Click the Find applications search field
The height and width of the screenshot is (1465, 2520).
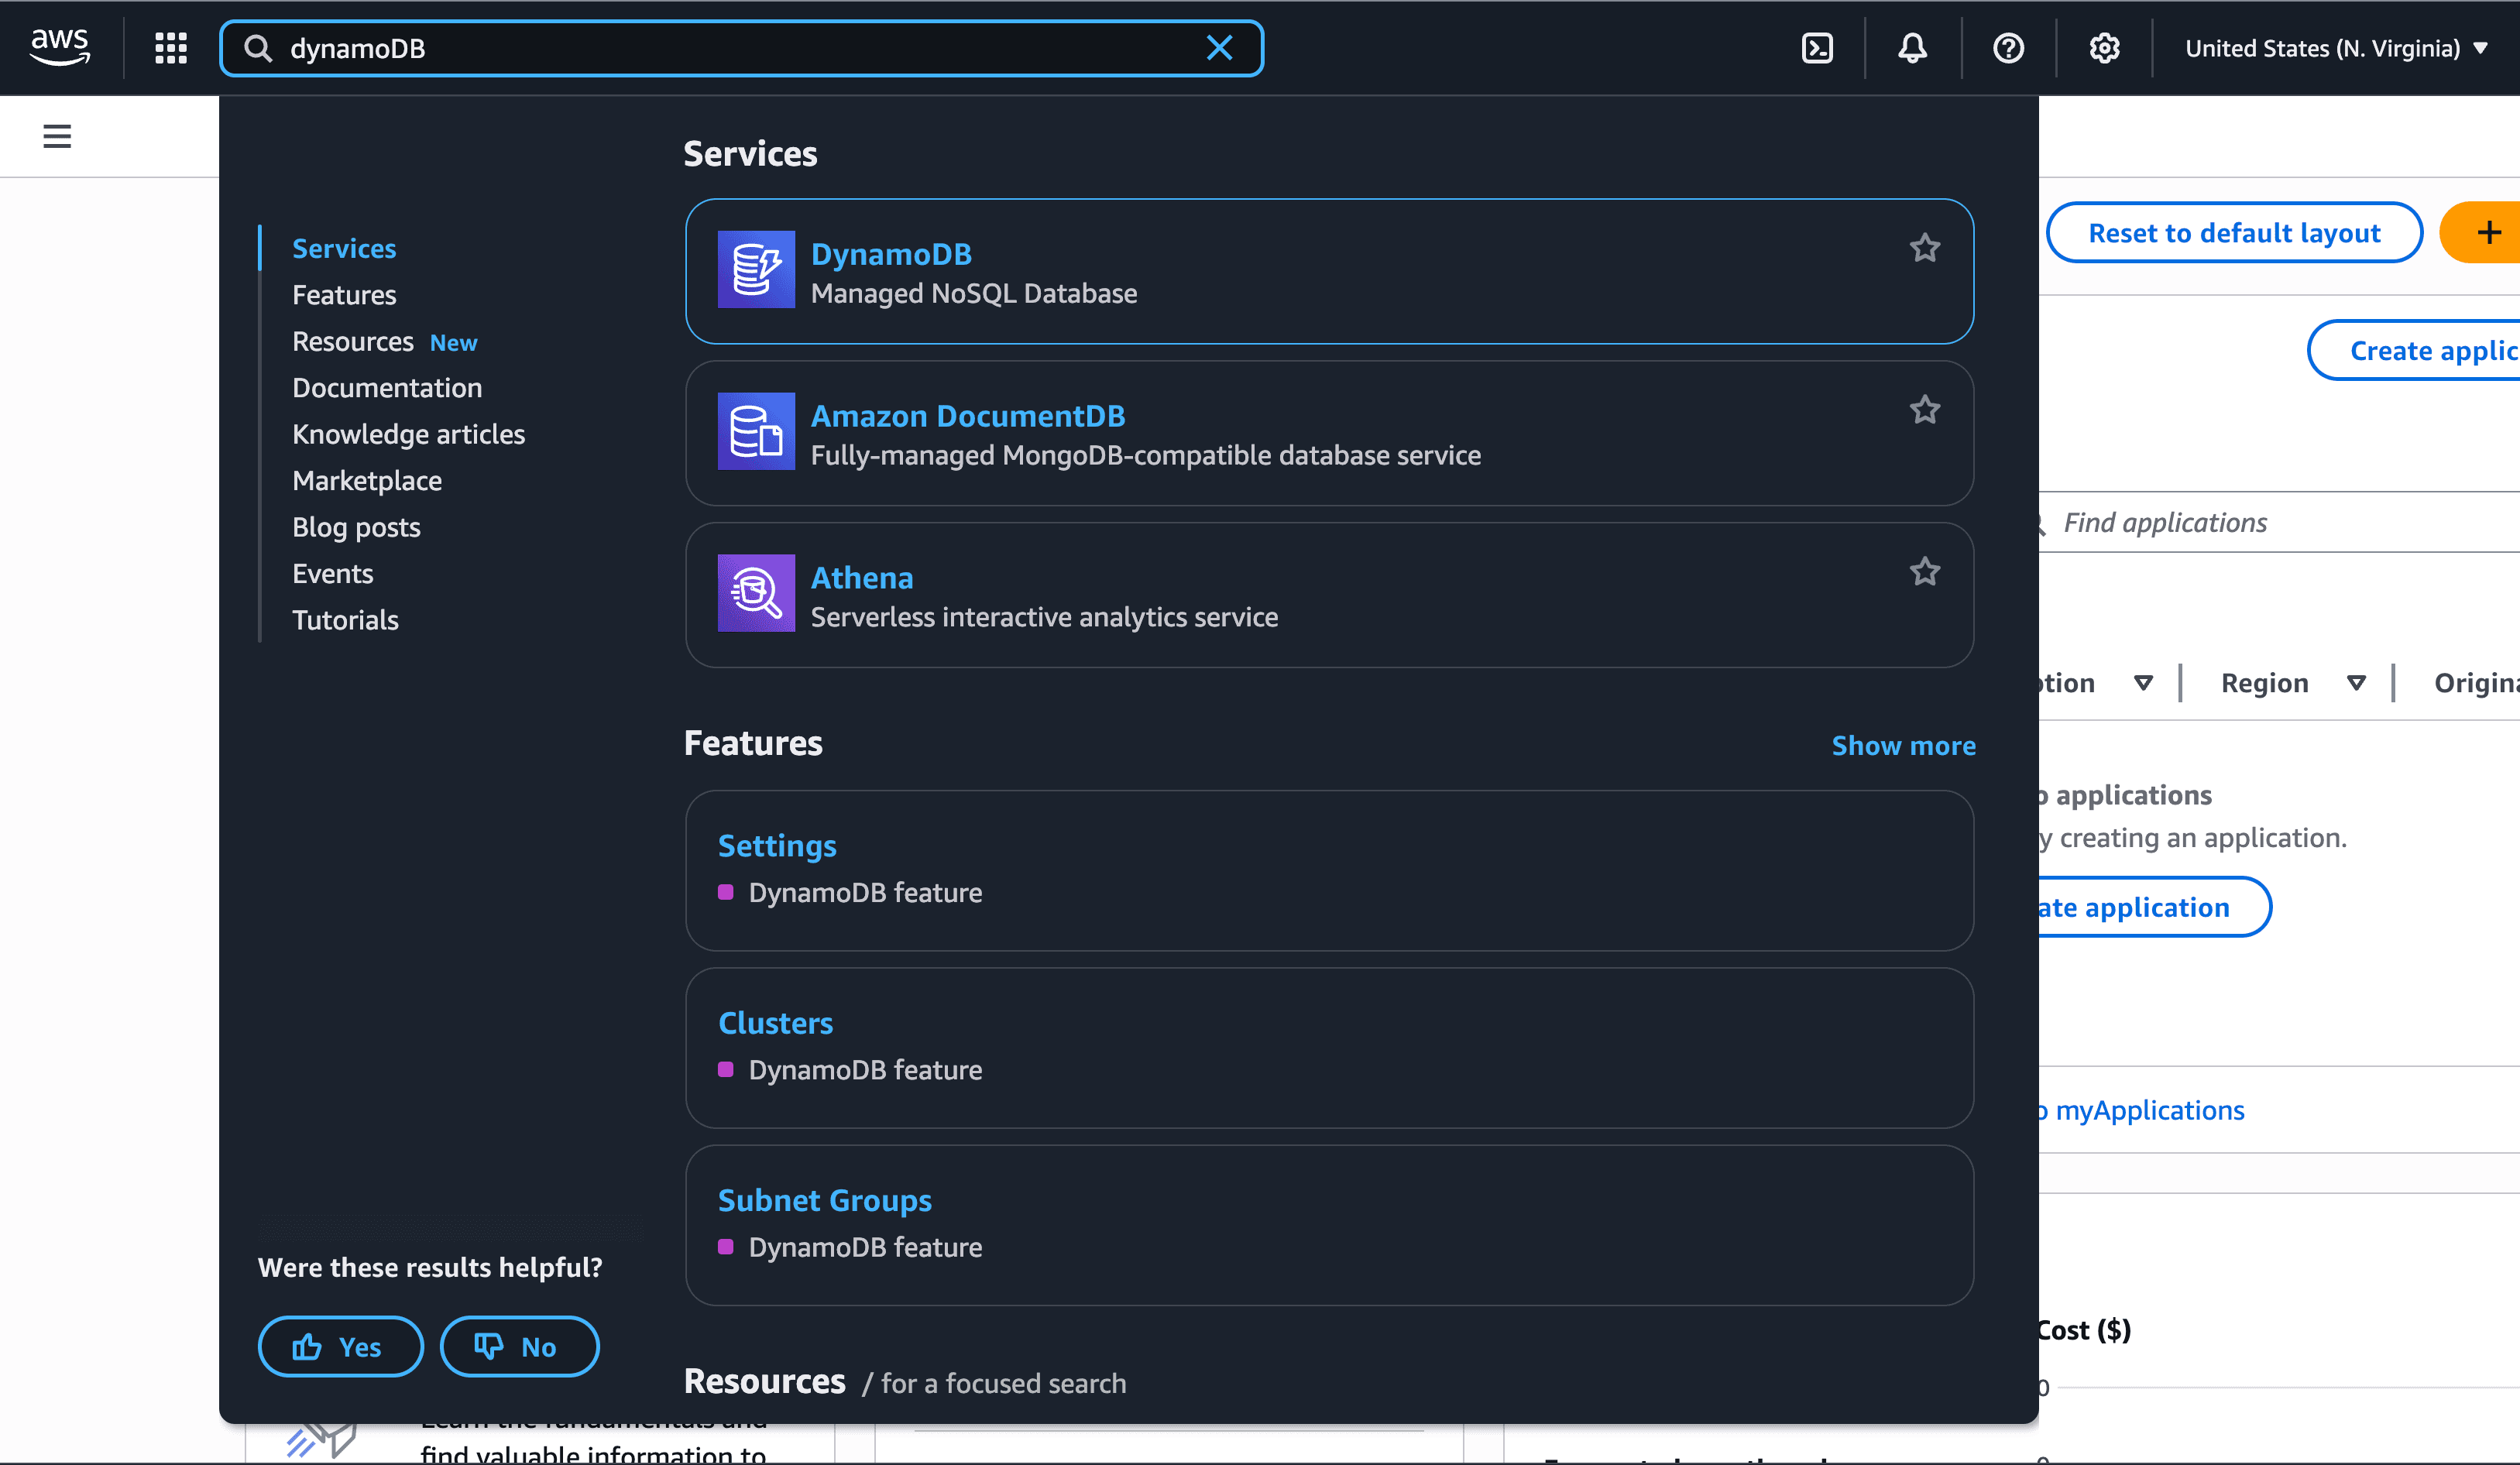[x=2165, y=522]
